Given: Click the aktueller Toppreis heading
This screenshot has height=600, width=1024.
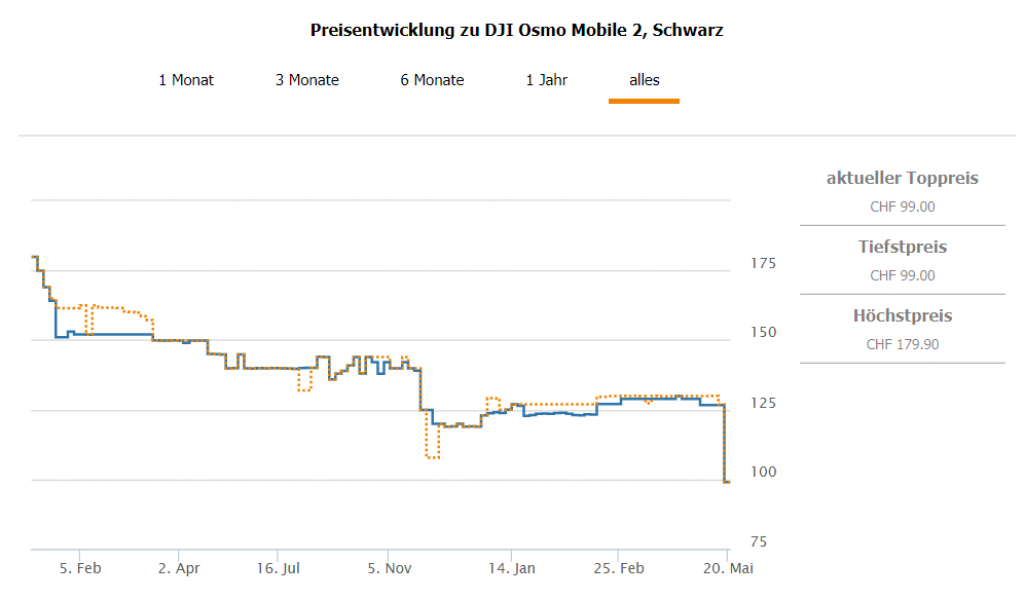Looking at the screenshot, I should tap(902, 179).
